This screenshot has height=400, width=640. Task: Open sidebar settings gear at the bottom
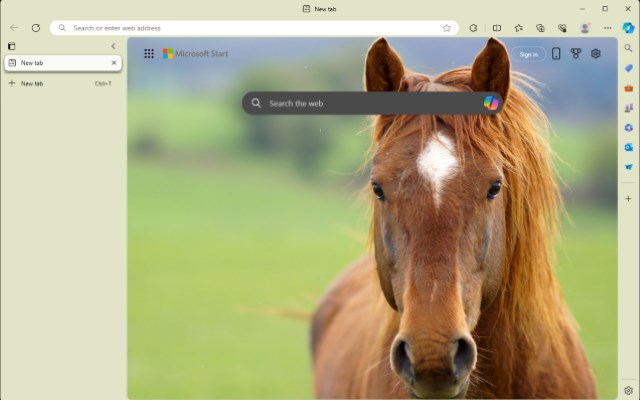pyautogui.click(x=628, y=391)
